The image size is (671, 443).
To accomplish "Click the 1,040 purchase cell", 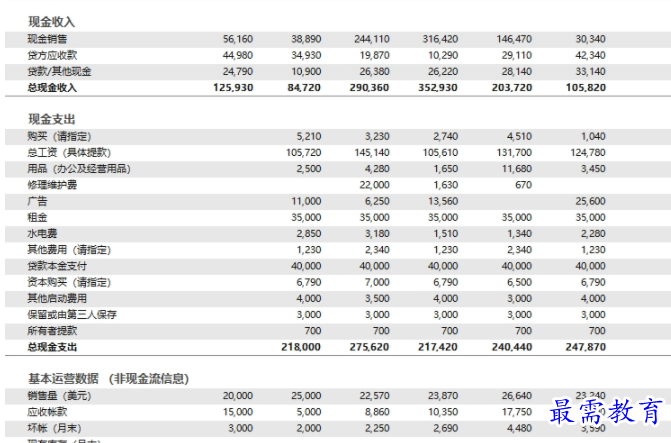I will coord(593,137).
